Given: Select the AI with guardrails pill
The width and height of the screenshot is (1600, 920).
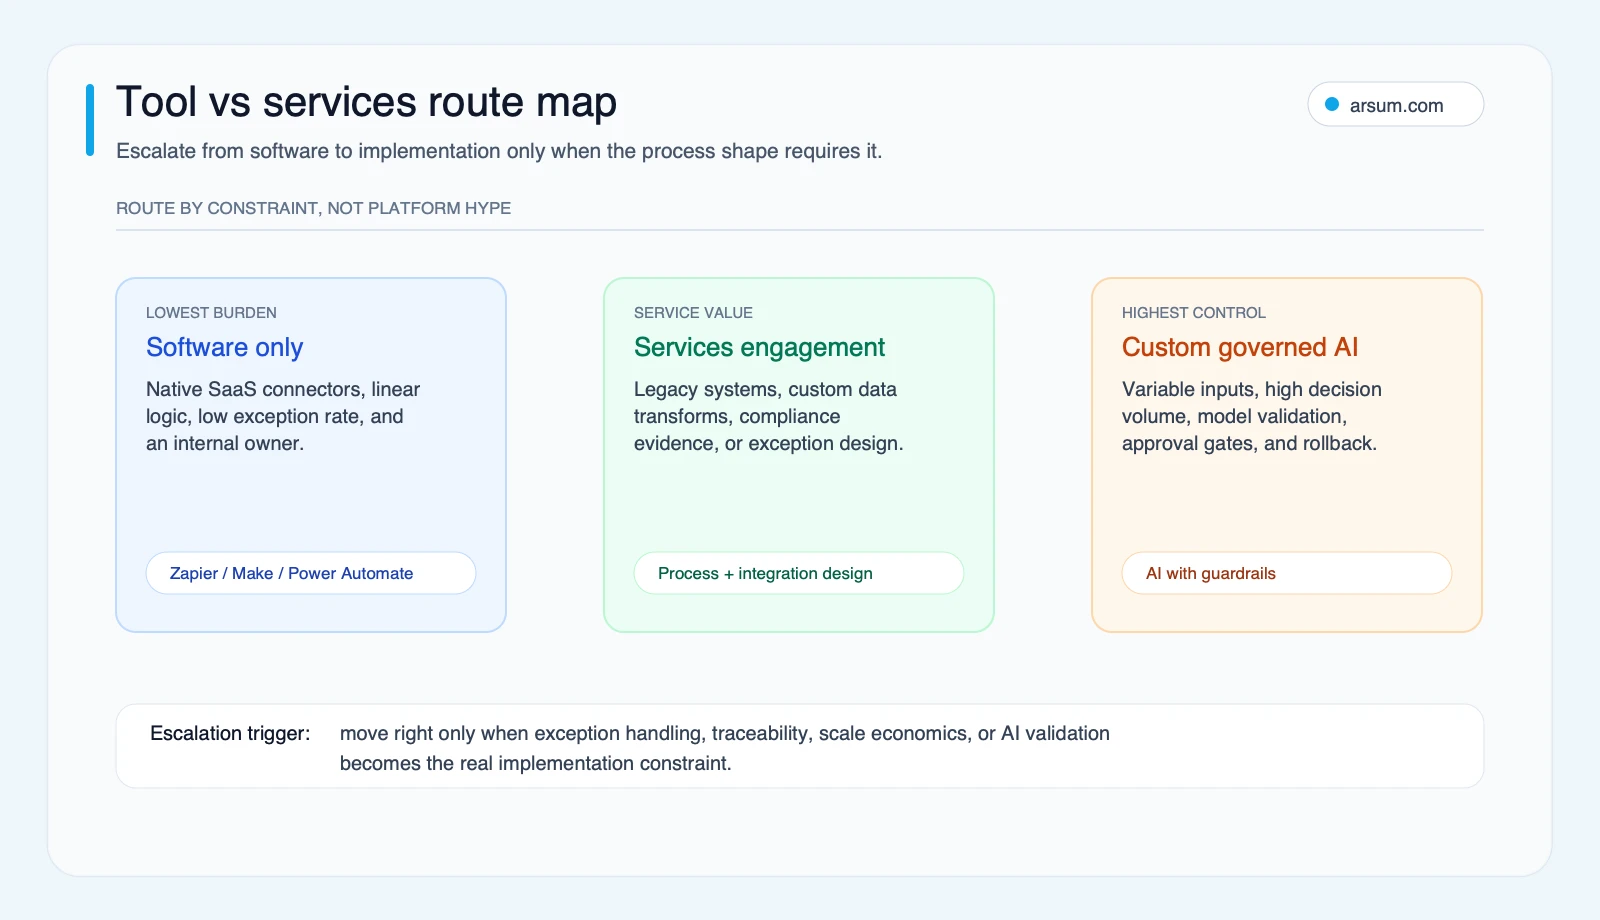Looking at the screenshot, I should pos(1287,573).
